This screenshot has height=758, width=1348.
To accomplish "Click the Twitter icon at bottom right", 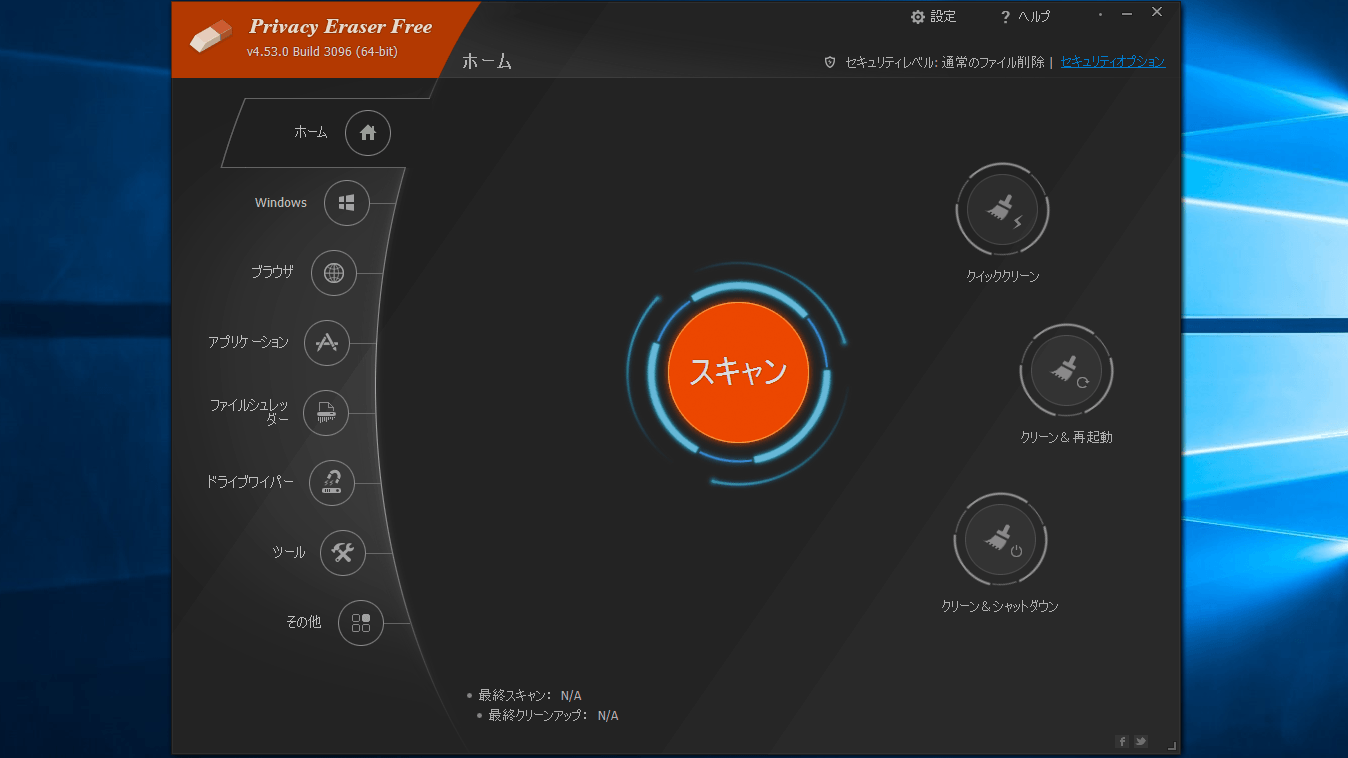I will coord(1140,741).
